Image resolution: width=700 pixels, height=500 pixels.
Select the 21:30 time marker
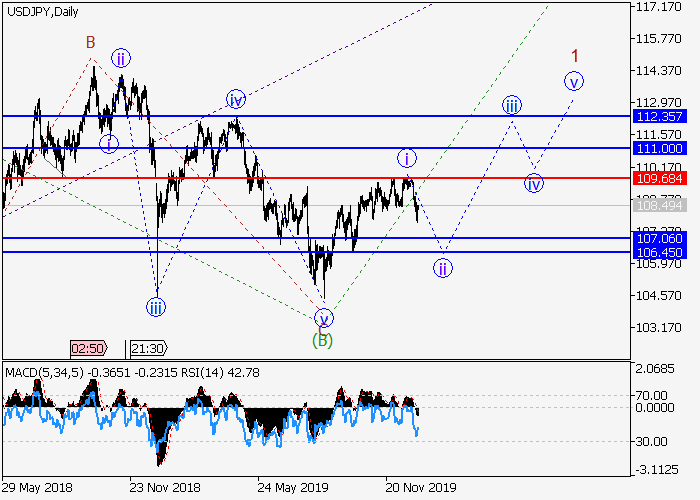click(x=148, y=348)
